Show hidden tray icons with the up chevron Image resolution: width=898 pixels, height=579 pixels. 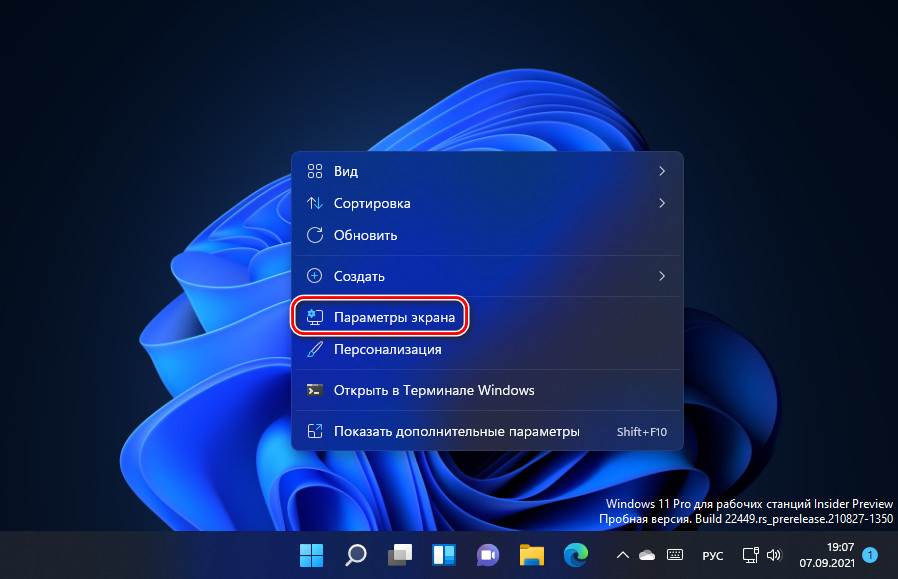[x=623, y=555]
